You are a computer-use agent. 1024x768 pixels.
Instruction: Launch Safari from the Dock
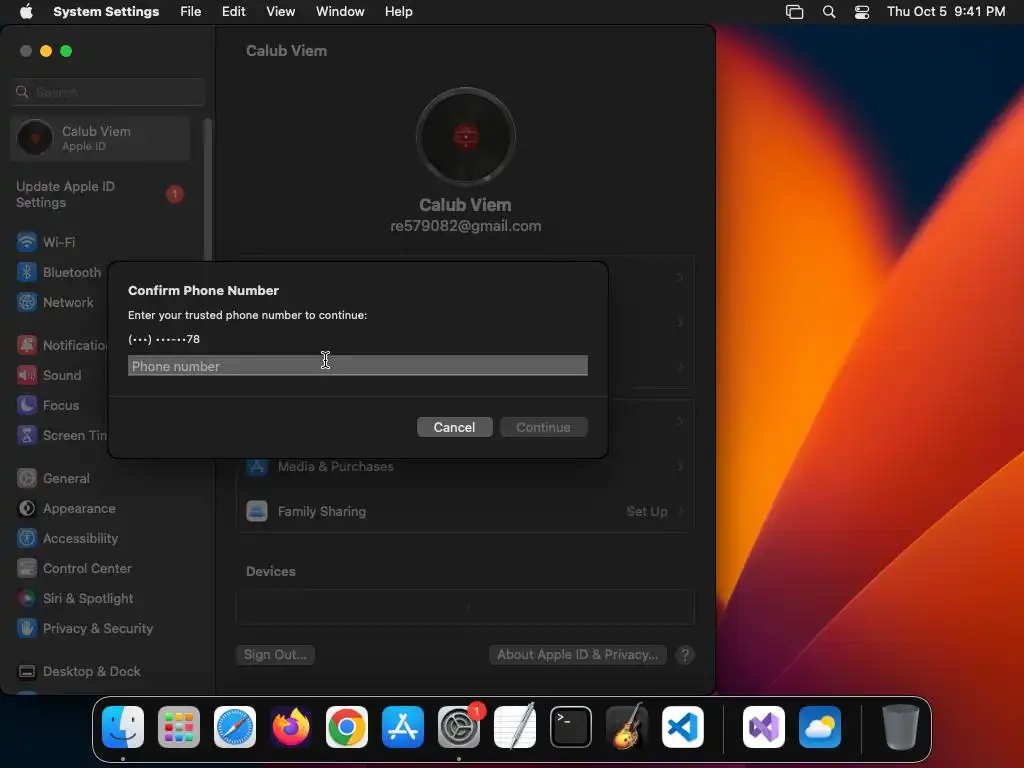click(x=235, y=727)
